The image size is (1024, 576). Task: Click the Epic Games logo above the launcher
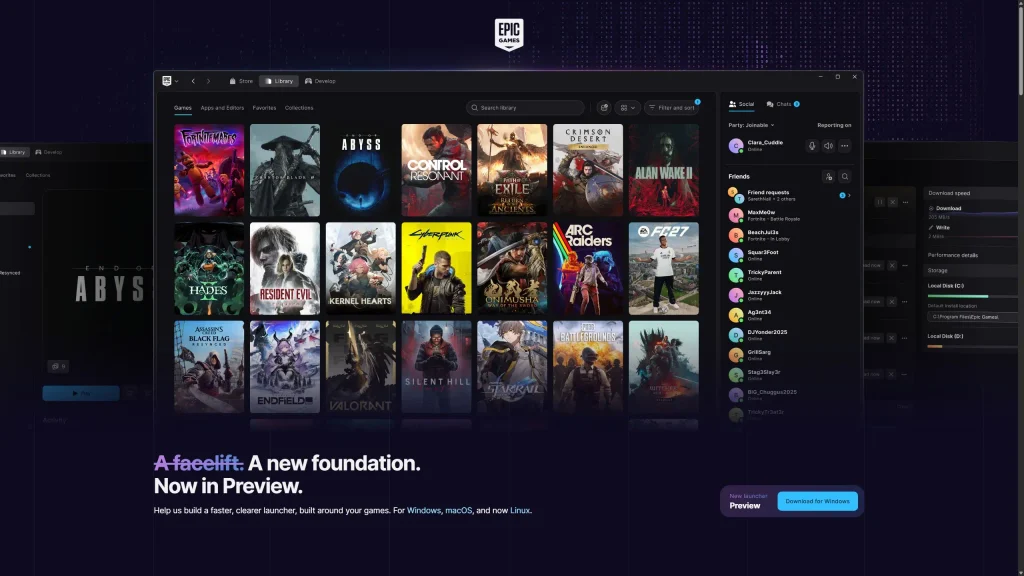point(509,35)
